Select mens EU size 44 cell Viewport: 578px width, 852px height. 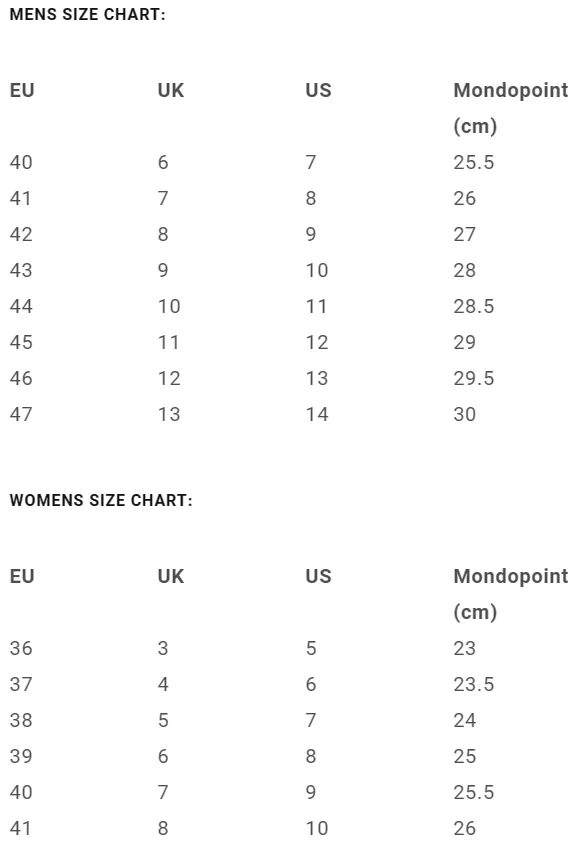[x=21, y=306]
